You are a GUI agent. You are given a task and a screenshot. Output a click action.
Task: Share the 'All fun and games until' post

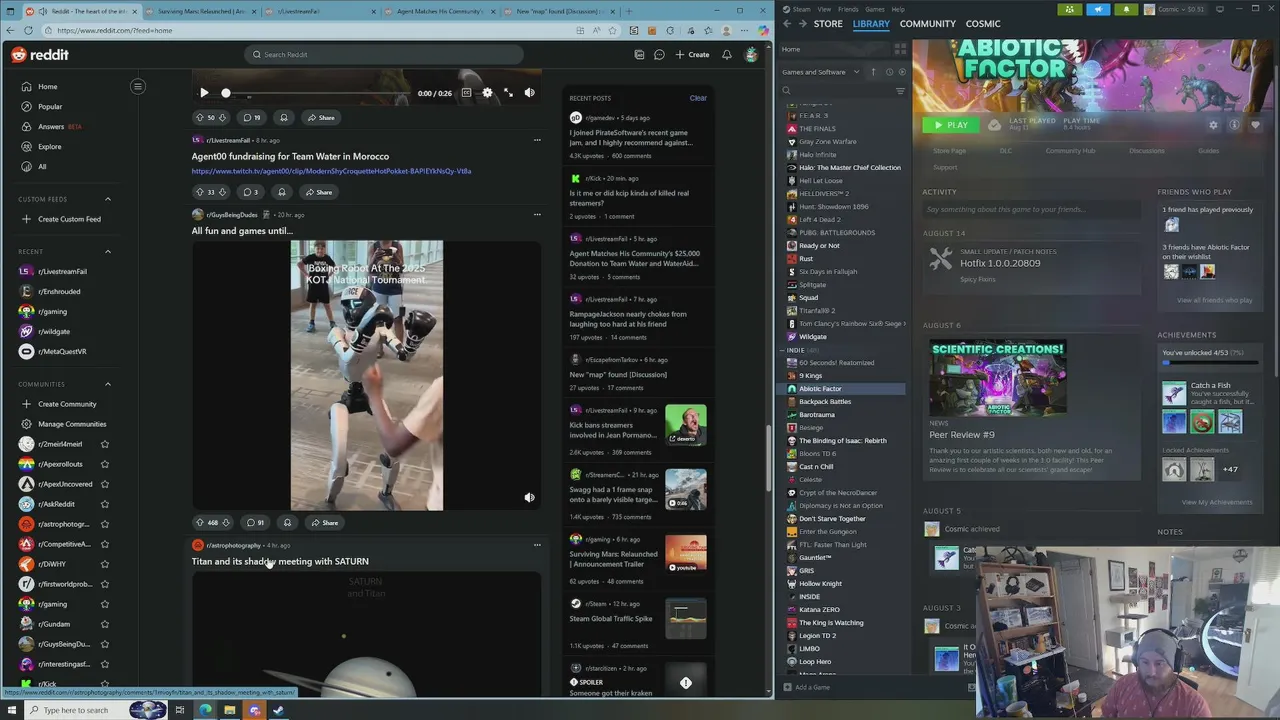324,522
